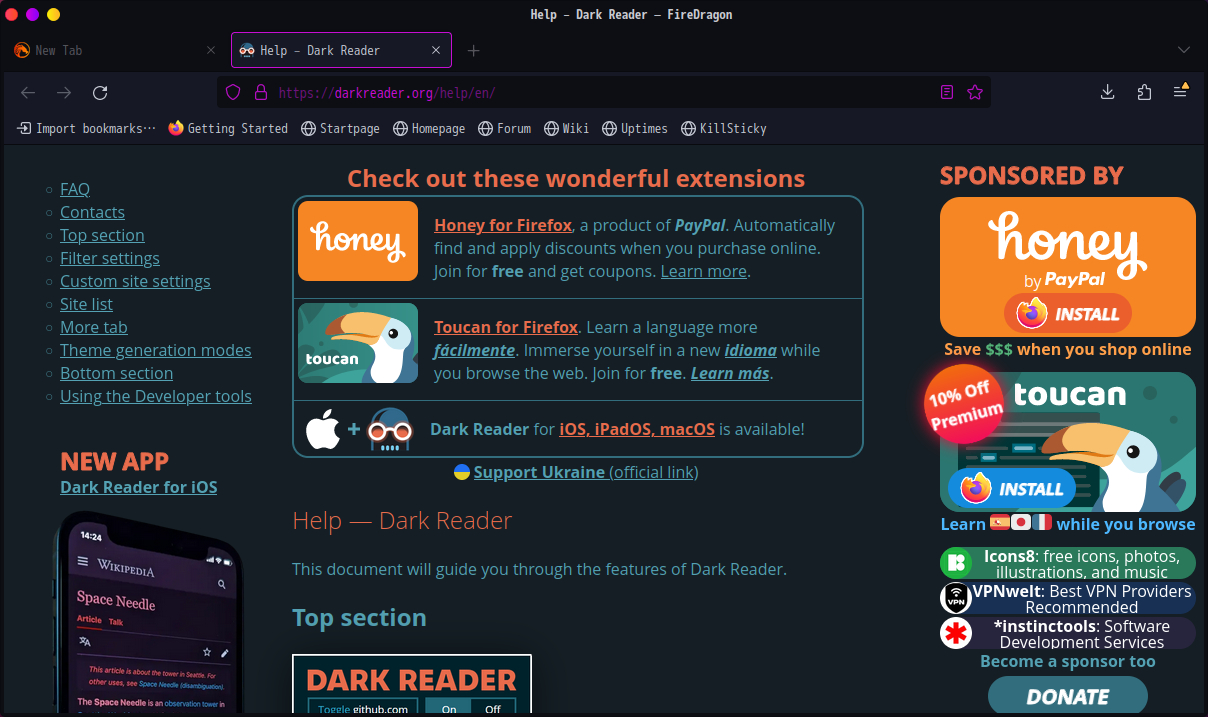1208x717 pixels.
Task: Click Become a sponsor too link
Action: pos(1067,661)
